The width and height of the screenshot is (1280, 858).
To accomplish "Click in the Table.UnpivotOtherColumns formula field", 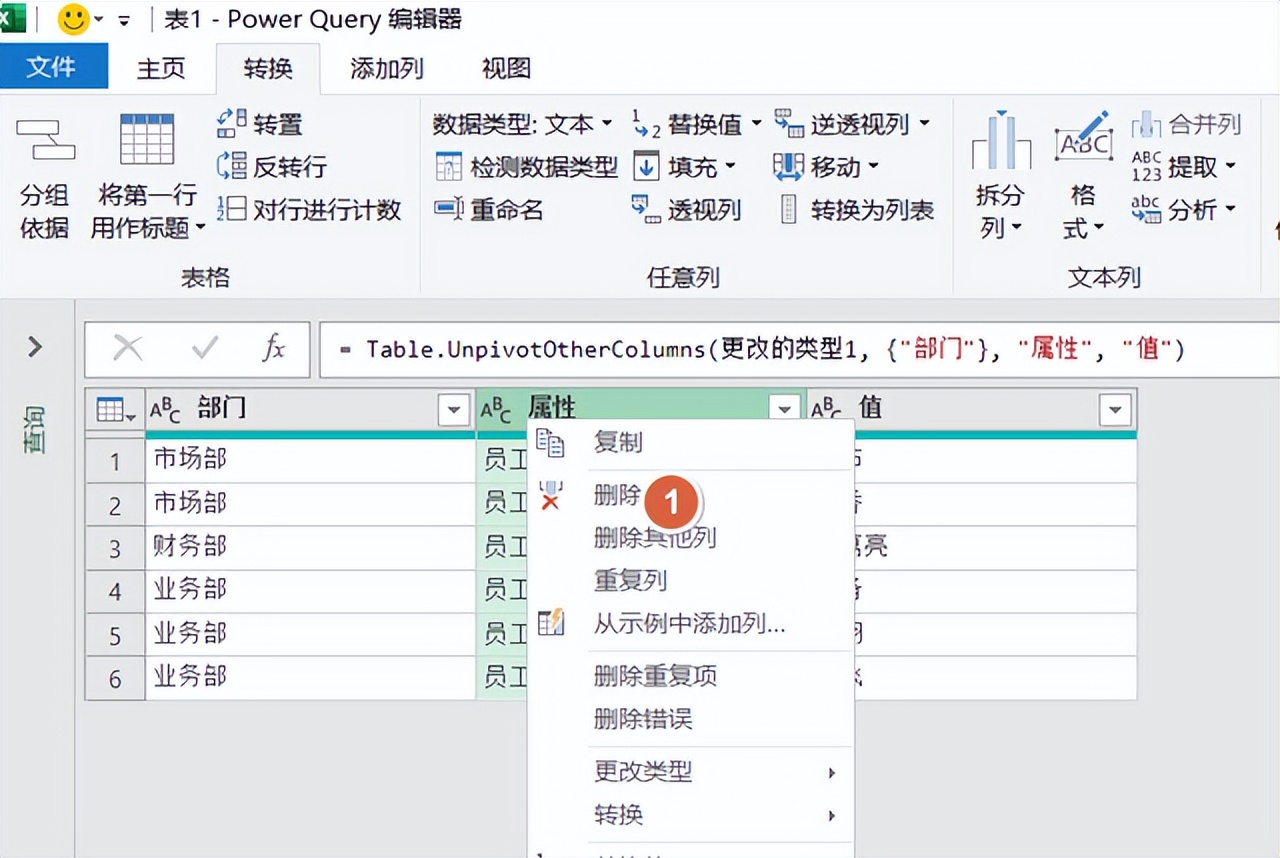I will [798, 349].
